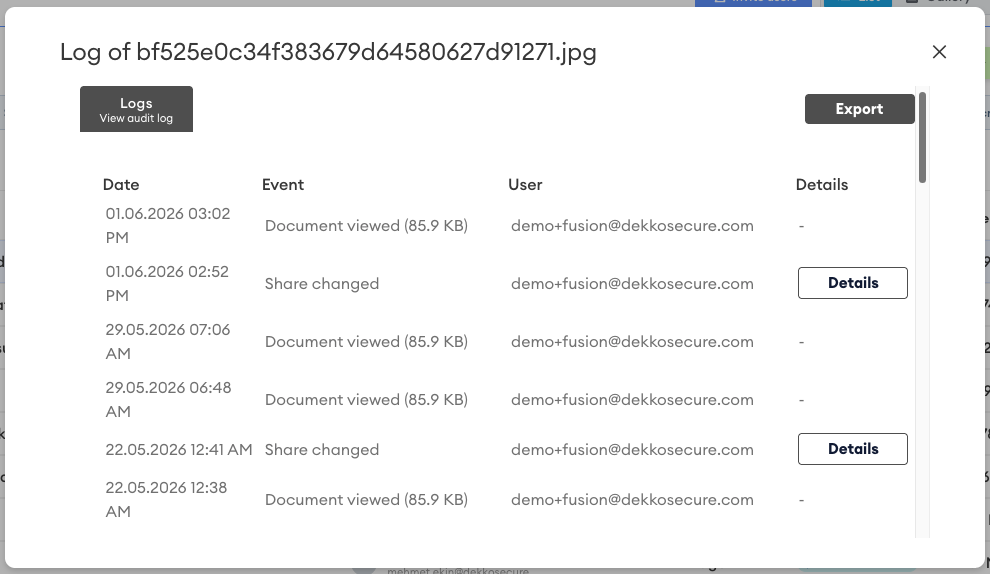Click date 29.05.2026 06:48 AM
990x574 pixels.
169,400
